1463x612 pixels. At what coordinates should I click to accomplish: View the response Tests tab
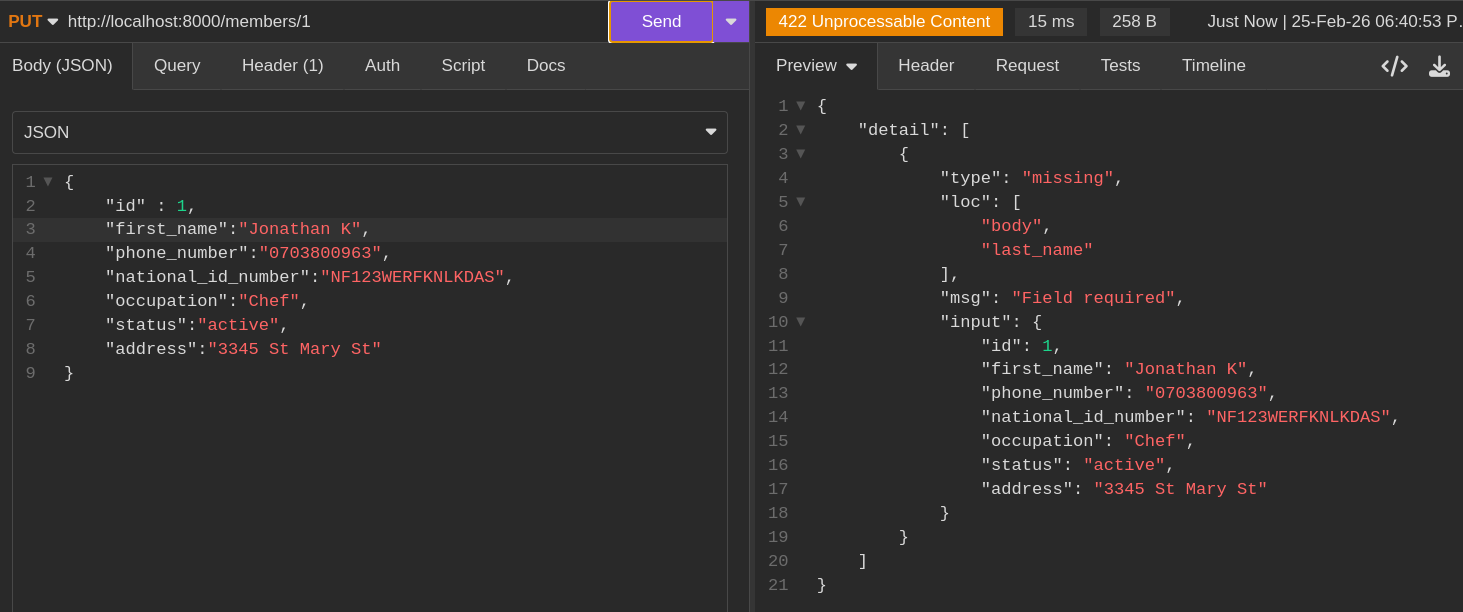point(1120,66)
